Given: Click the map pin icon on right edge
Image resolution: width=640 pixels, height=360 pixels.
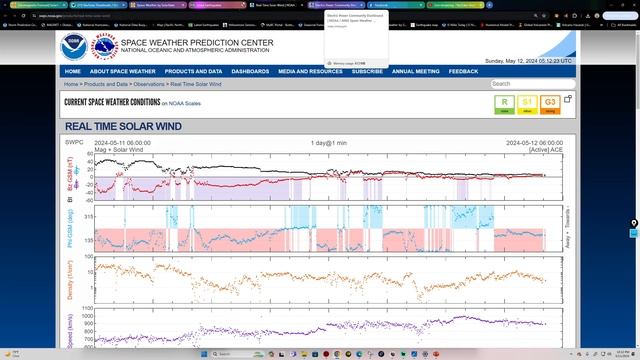Looking at the screenshot, I should pos(634,223).
